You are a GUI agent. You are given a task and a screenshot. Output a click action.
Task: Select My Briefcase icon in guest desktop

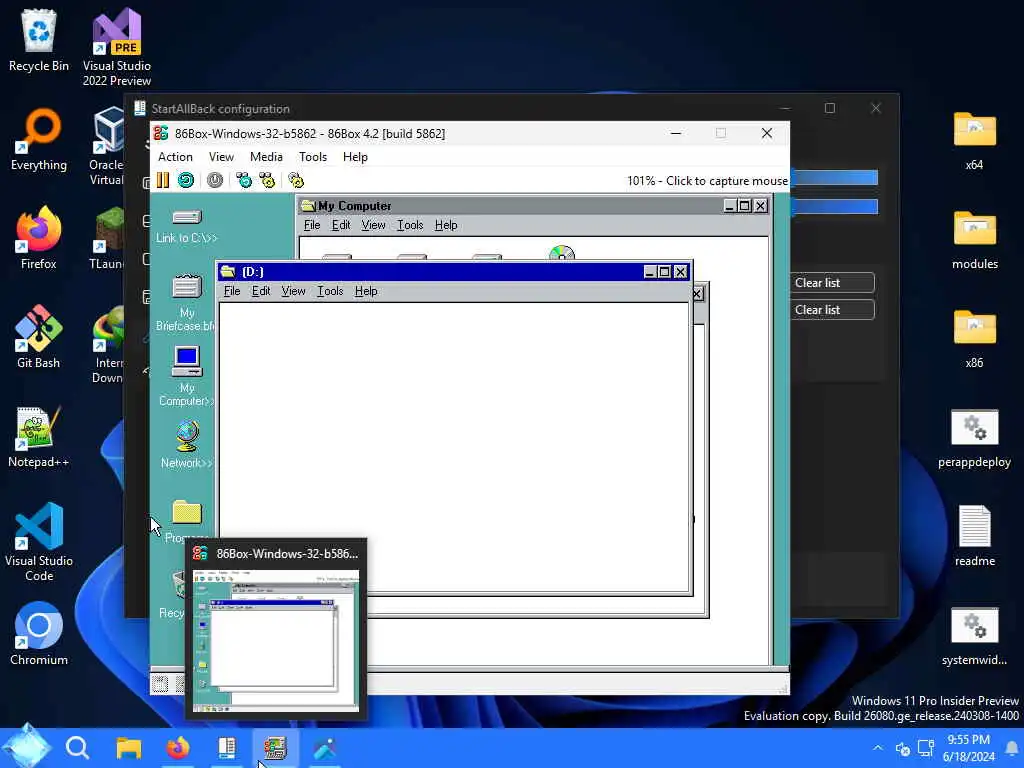(x=187, y=302)
